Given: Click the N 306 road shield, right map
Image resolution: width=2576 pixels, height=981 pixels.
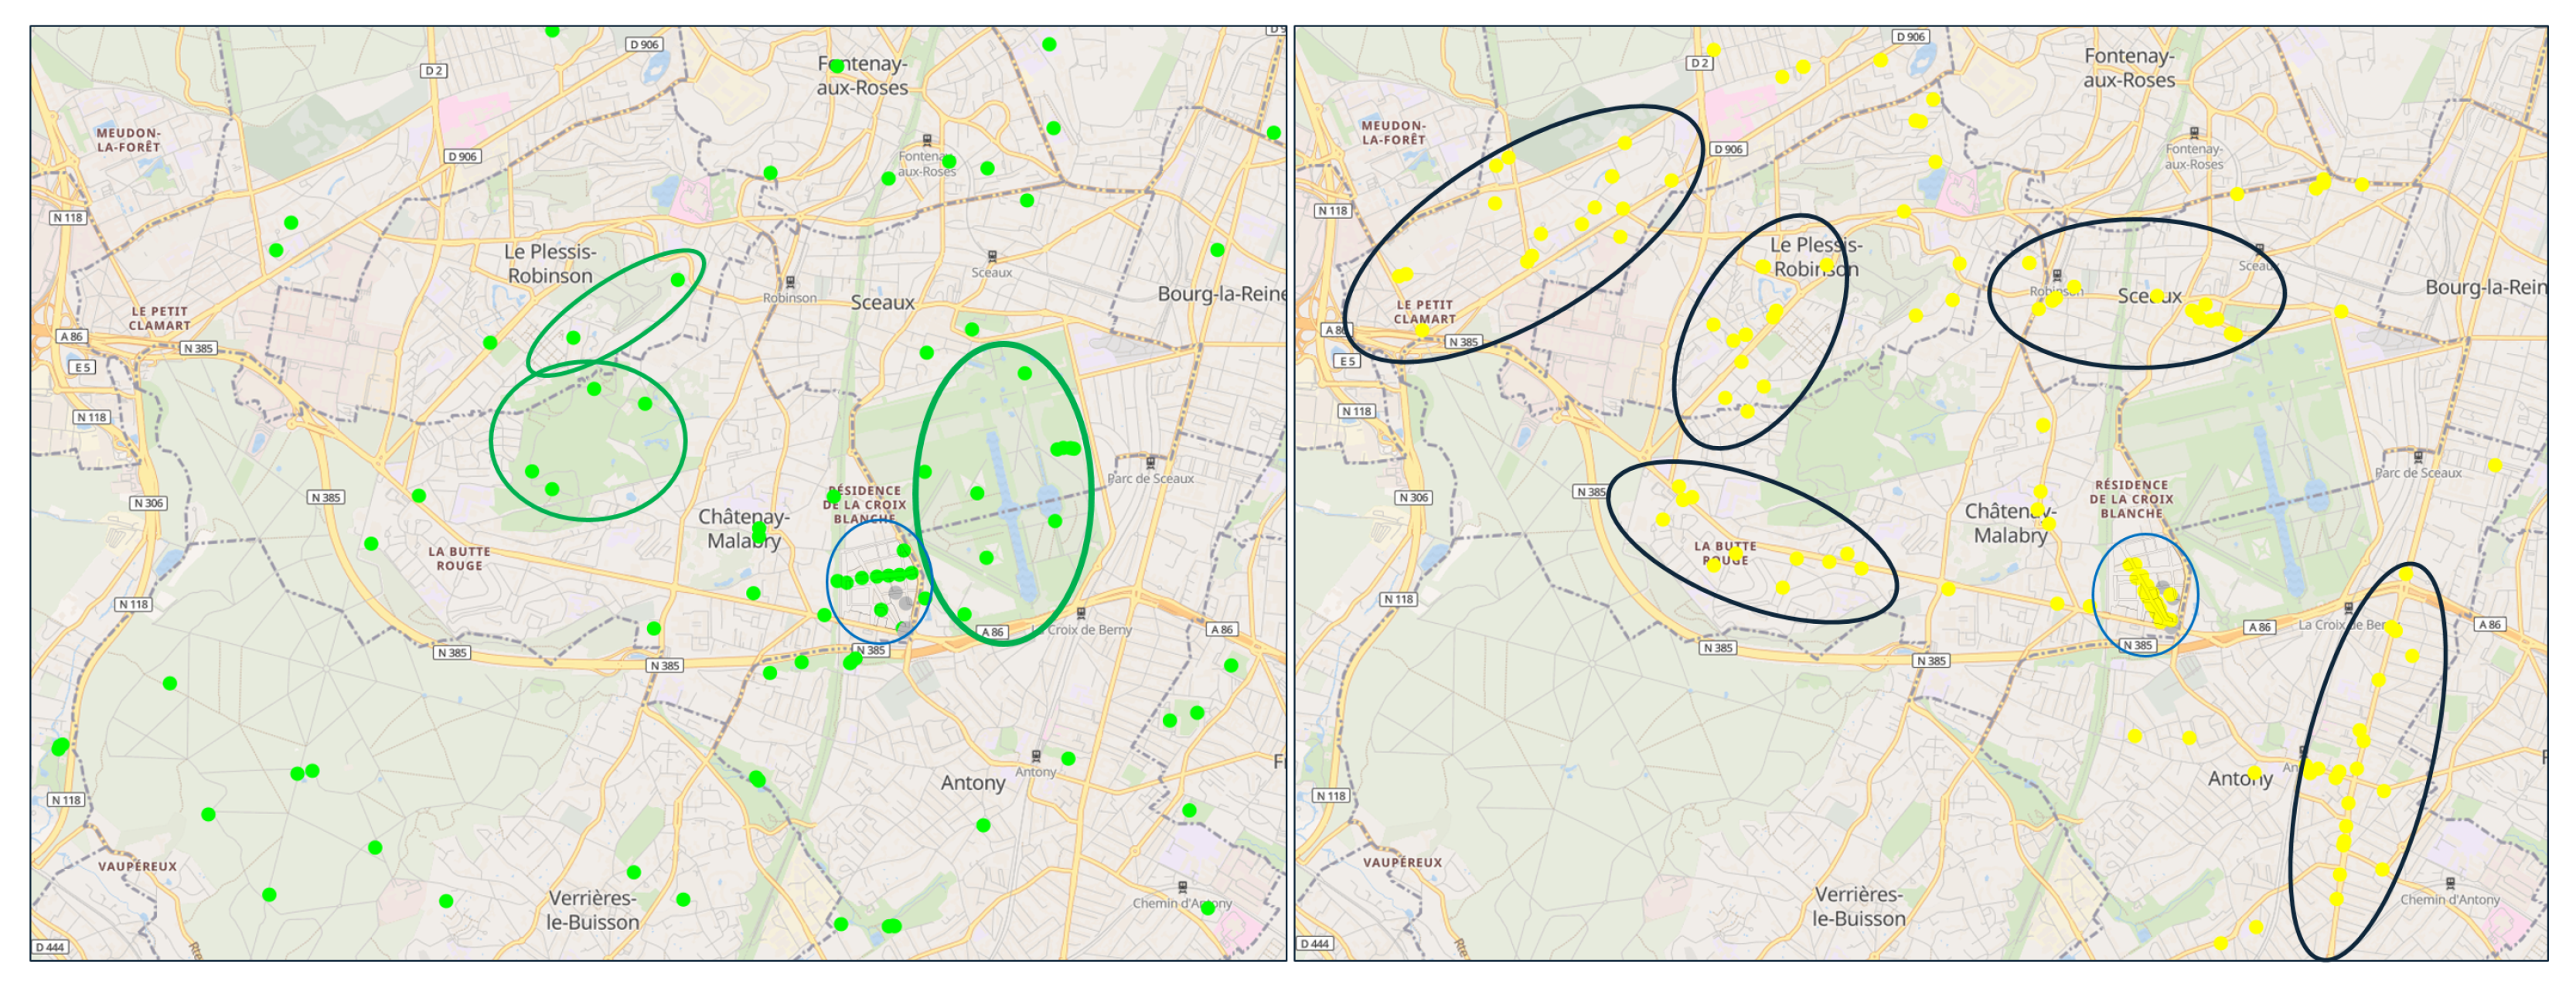Looking at the screenshot, I should [1413, 497].
